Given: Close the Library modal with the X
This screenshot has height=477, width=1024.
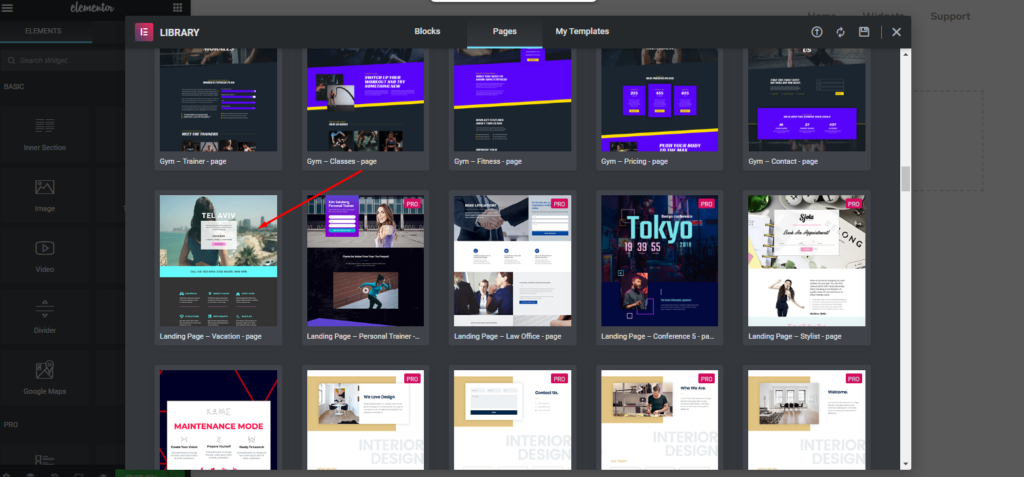Looking at the screenshot, I should point(897,32).
